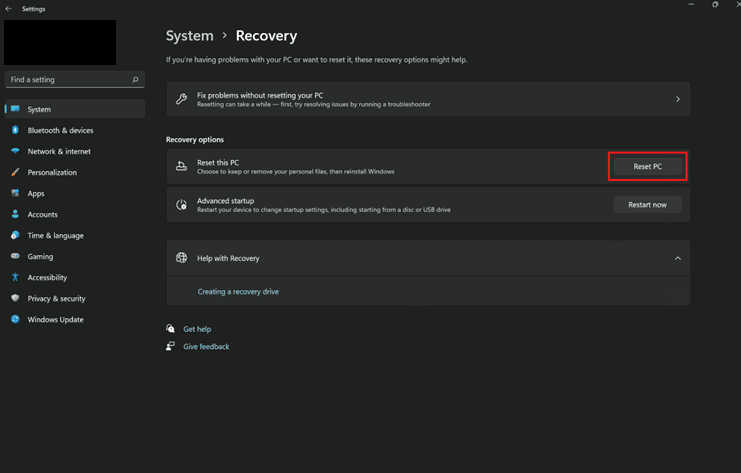Select the 'Advanced startup' title text
The width and height of the screenshot is (741, 473).
click(225, 201)
